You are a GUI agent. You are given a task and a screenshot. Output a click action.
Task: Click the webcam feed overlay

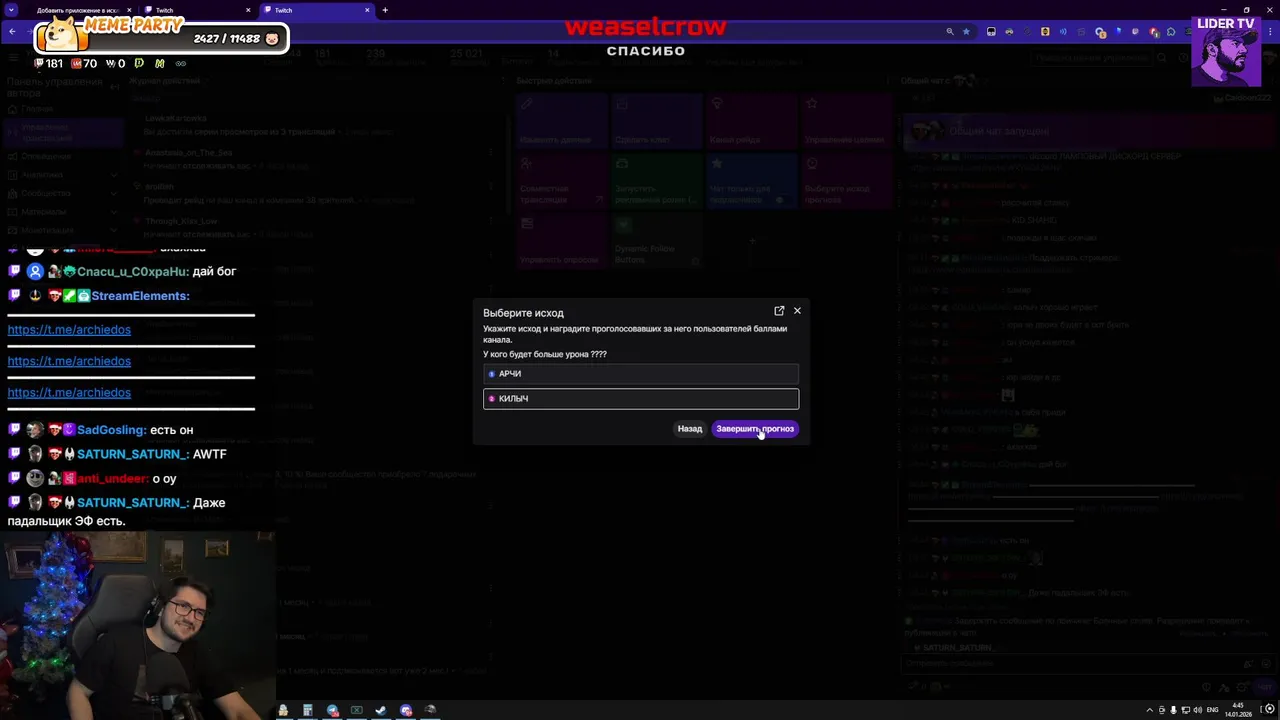point(137,625)
